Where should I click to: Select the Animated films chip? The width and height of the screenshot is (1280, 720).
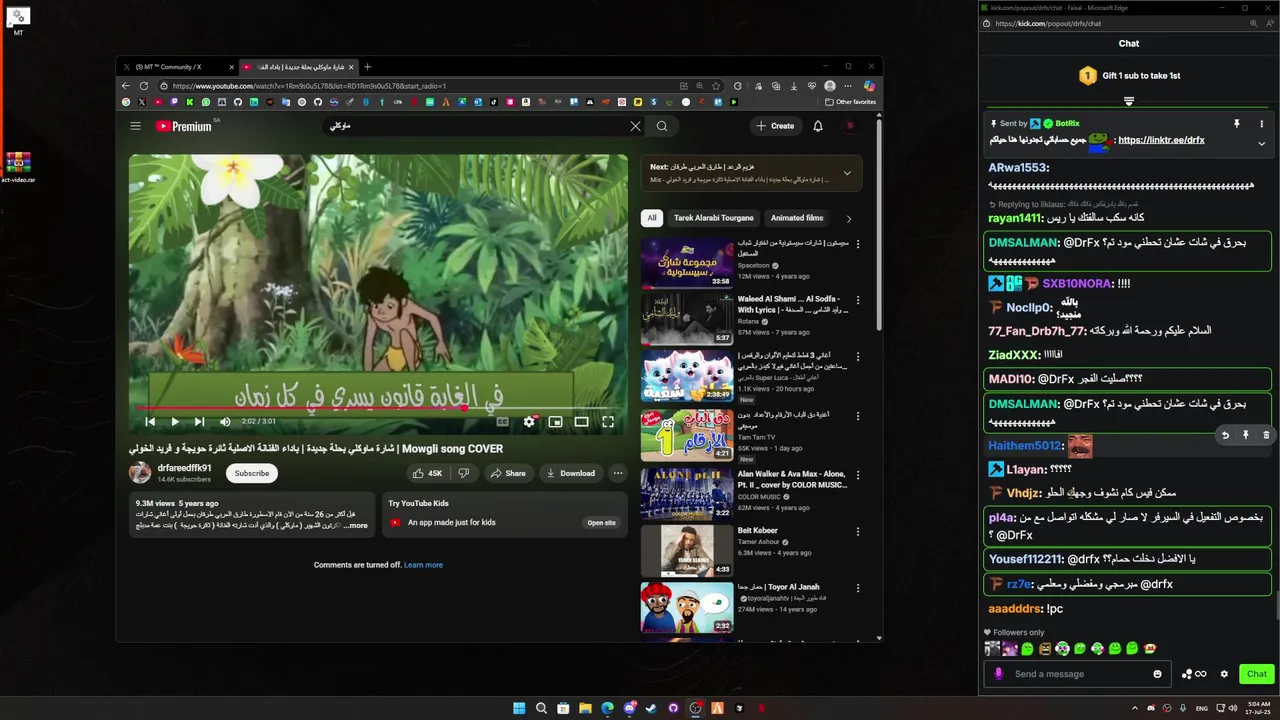coord(797,218)
